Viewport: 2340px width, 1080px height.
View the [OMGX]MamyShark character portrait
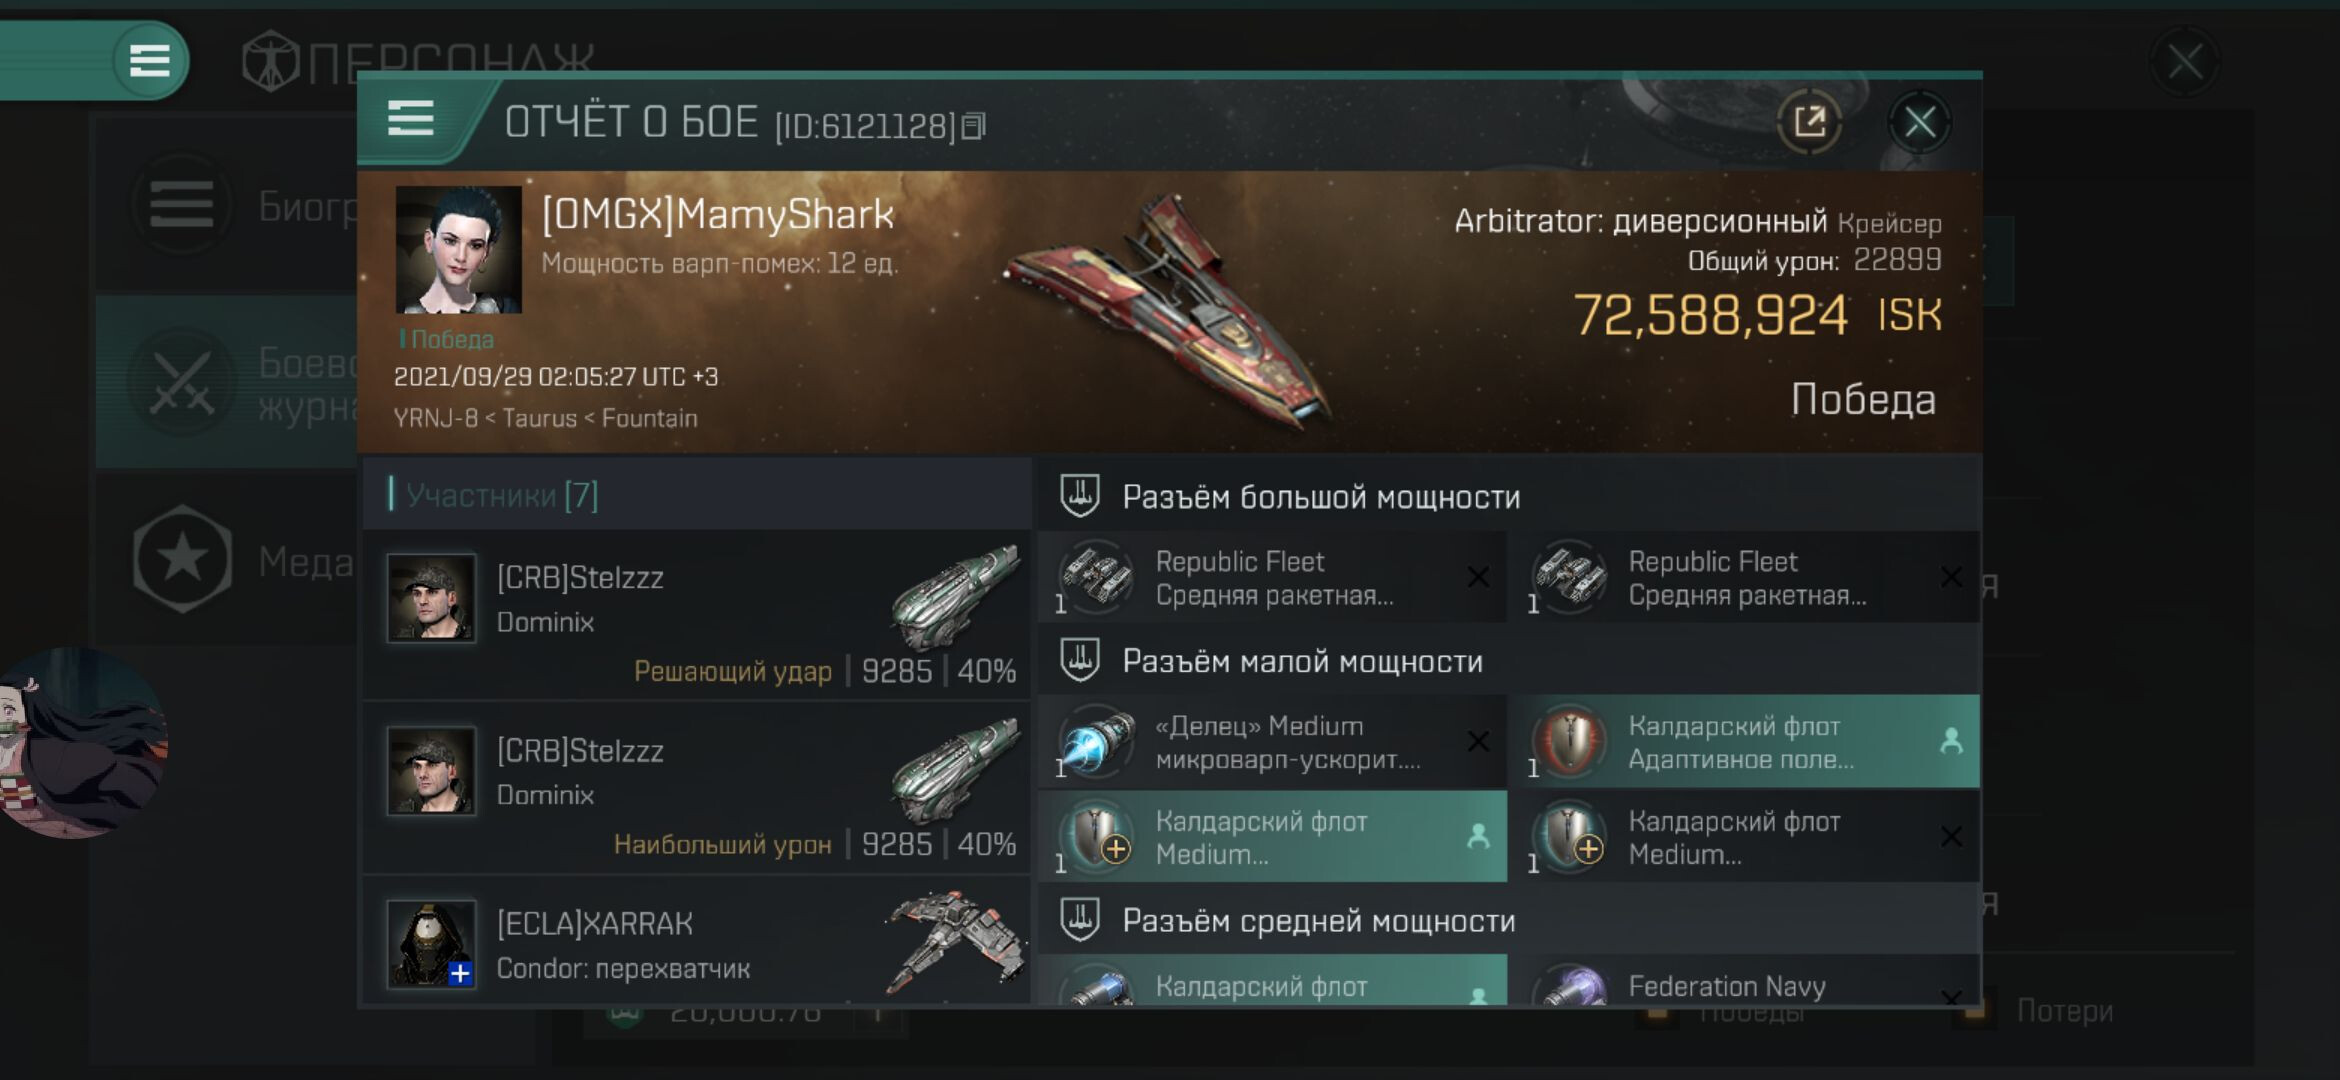point(458,249)
